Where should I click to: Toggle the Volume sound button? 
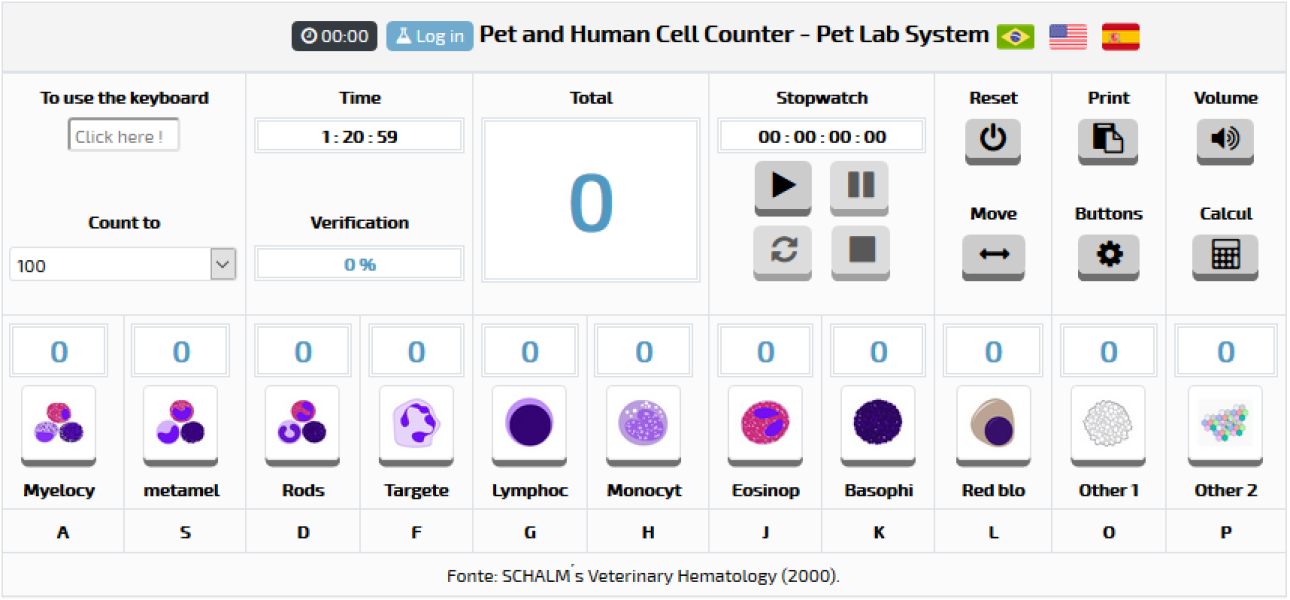coord(1225,139)
